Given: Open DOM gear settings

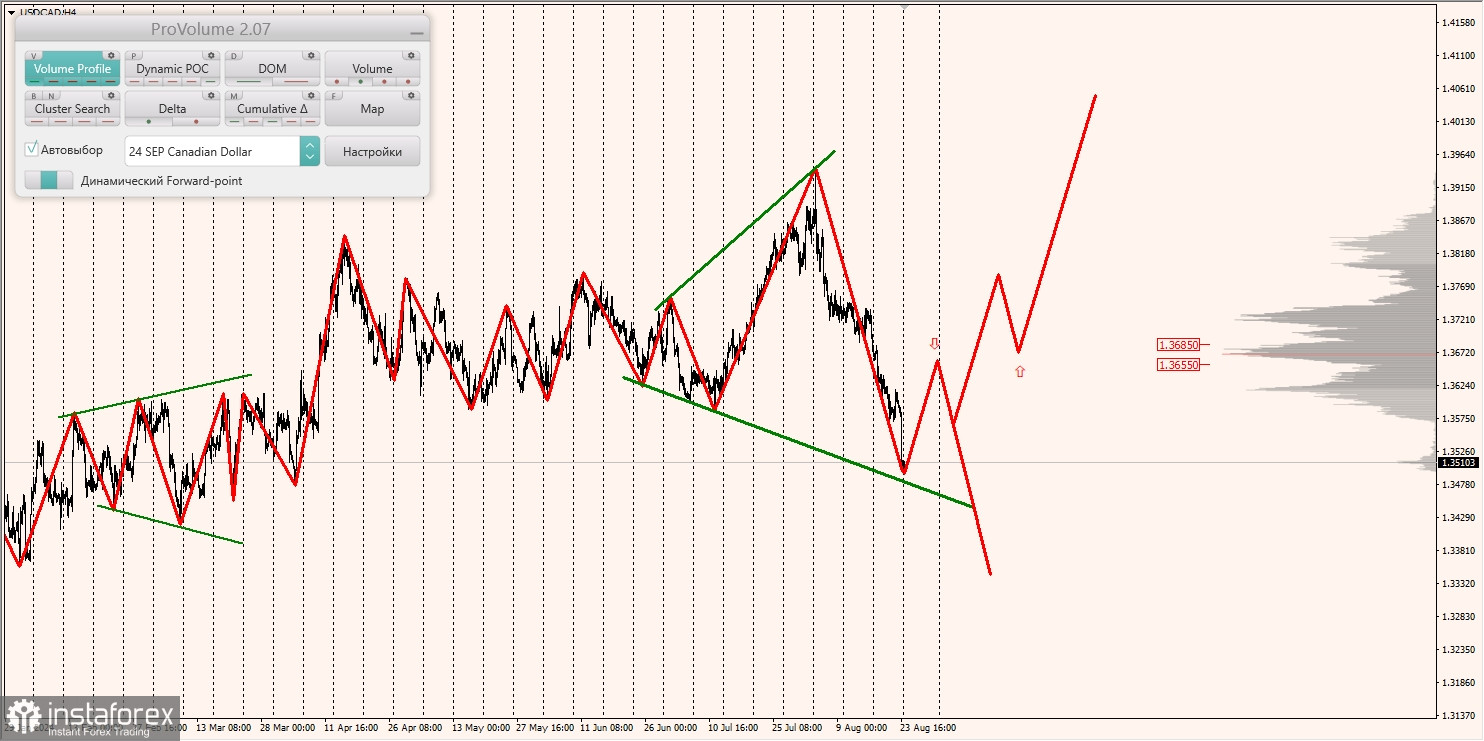Looking at the screenshot, I should pyautogui.click(x=311, y=56).
